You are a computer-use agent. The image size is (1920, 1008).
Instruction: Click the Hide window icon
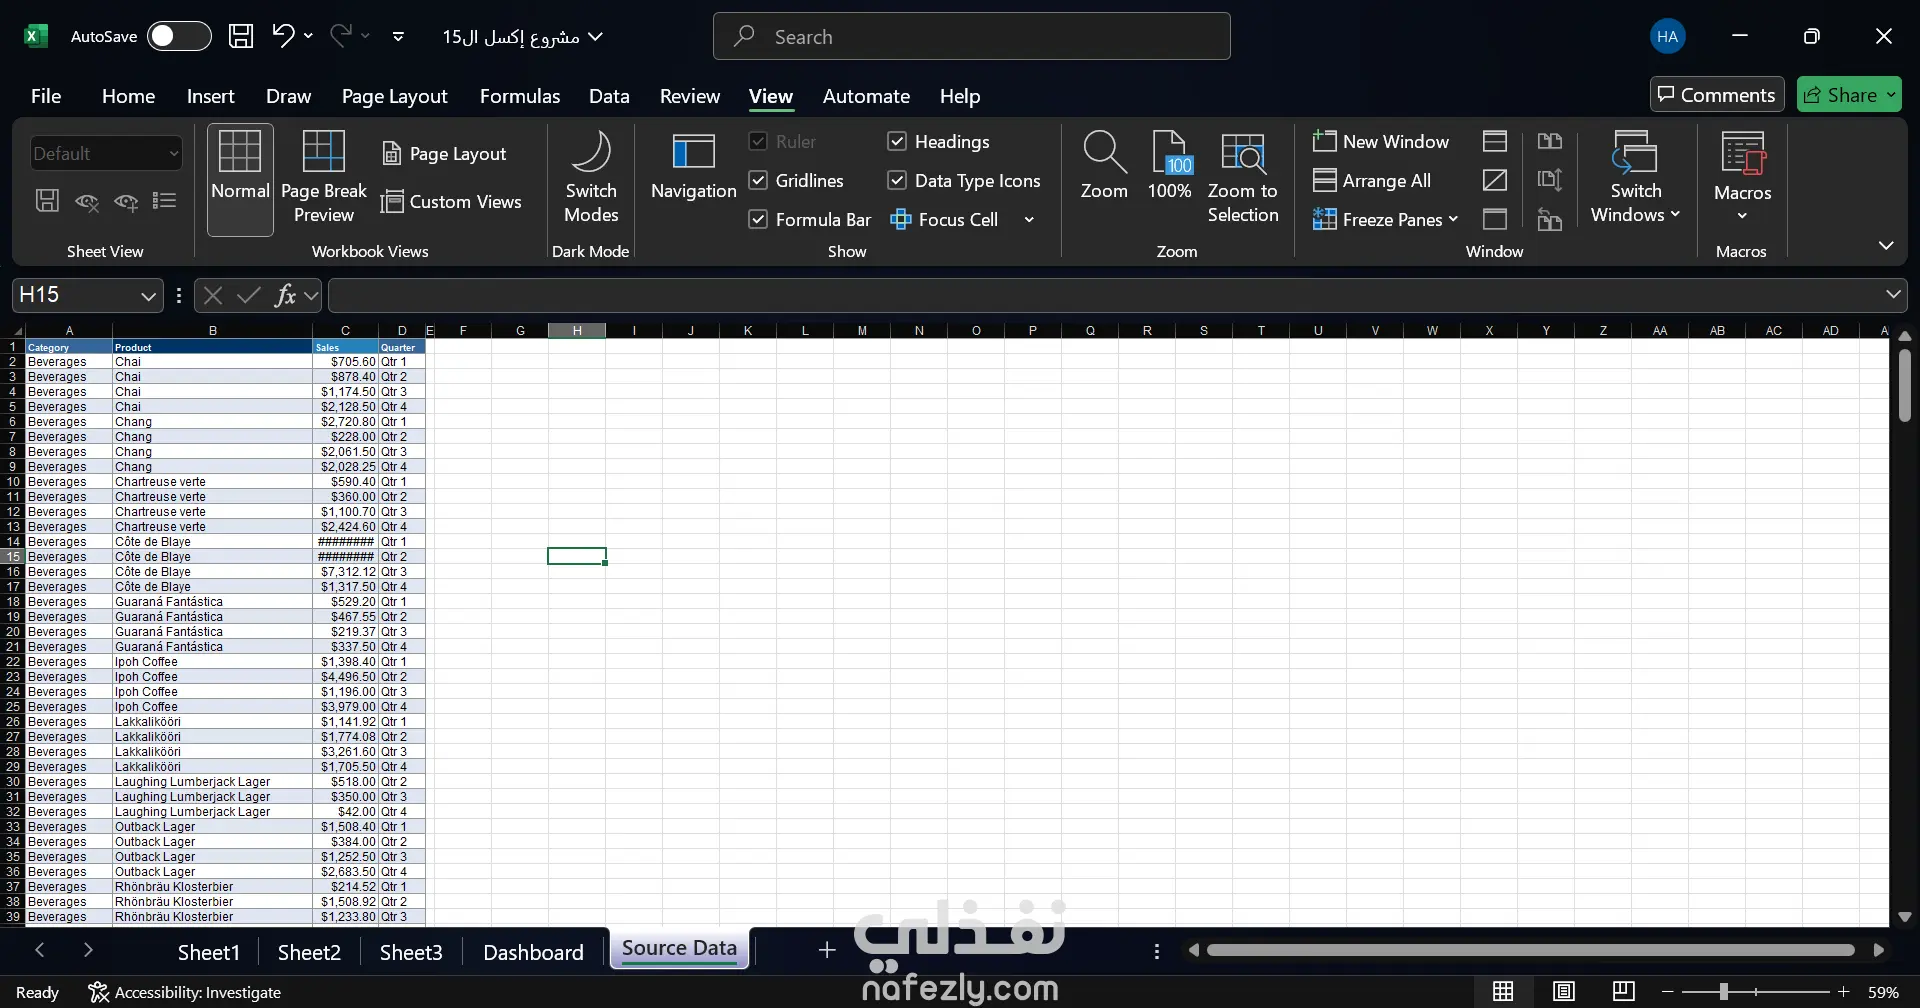[1495, 181]
